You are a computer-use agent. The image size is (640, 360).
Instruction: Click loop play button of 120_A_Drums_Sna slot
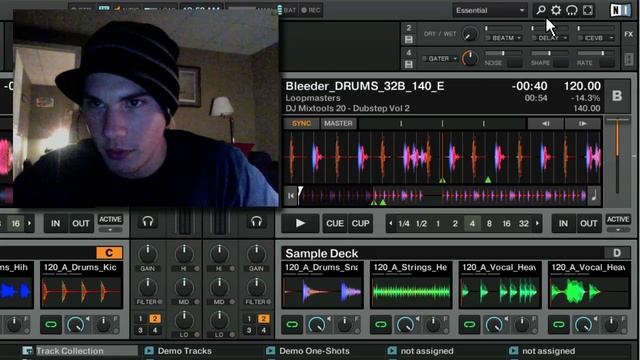292,324
